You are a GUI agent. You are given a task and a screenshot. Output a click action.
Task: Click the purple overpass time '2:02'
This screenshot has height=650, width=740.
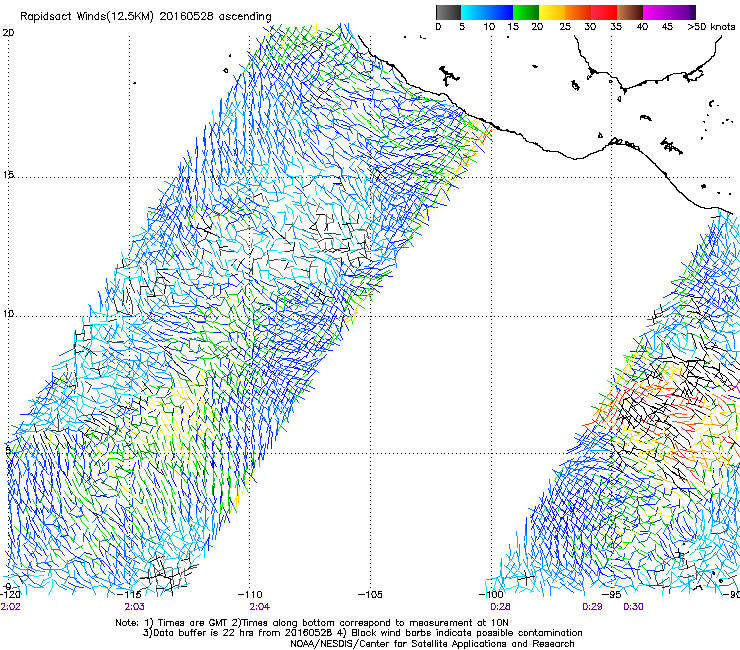pos(10,607)
